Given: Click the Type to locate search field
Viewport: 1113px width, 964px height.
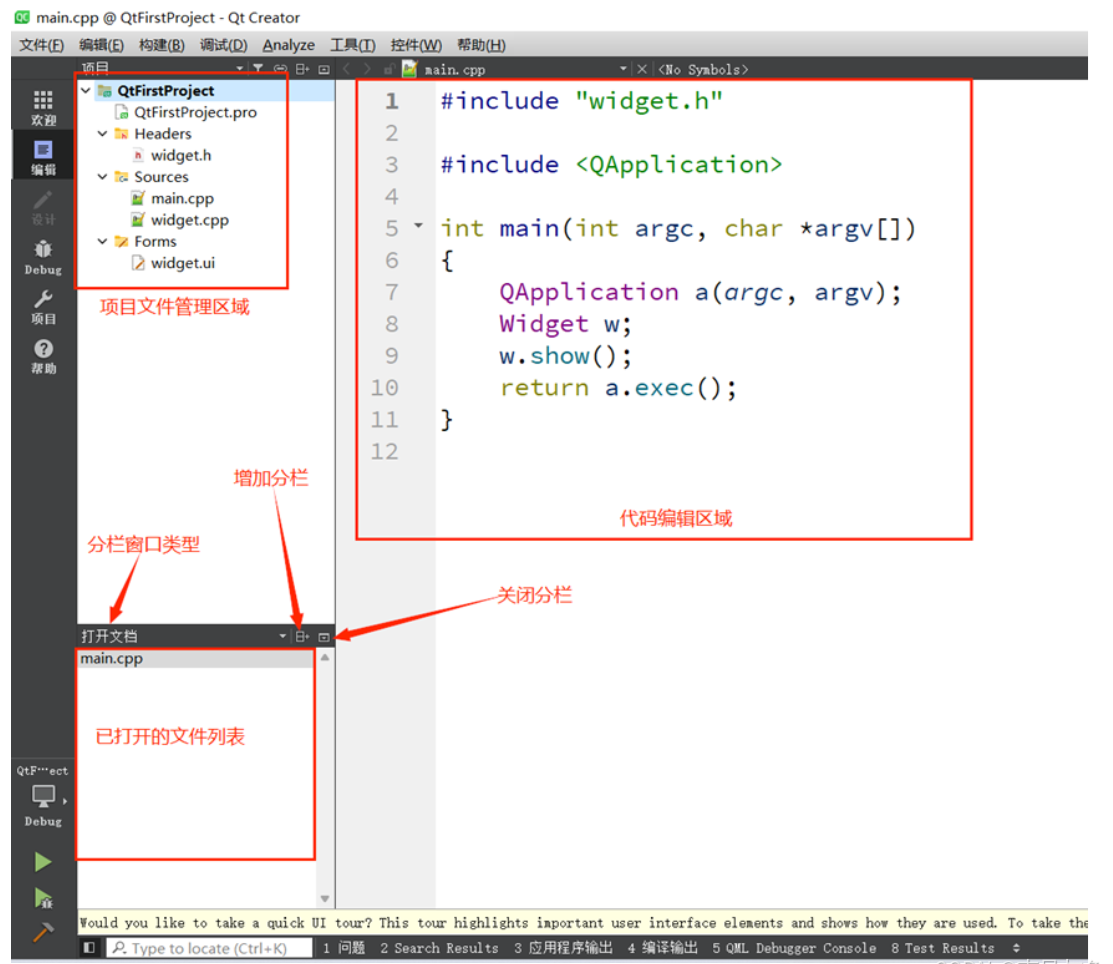Looking at the screenshot, I should click(x=209, y=948).
